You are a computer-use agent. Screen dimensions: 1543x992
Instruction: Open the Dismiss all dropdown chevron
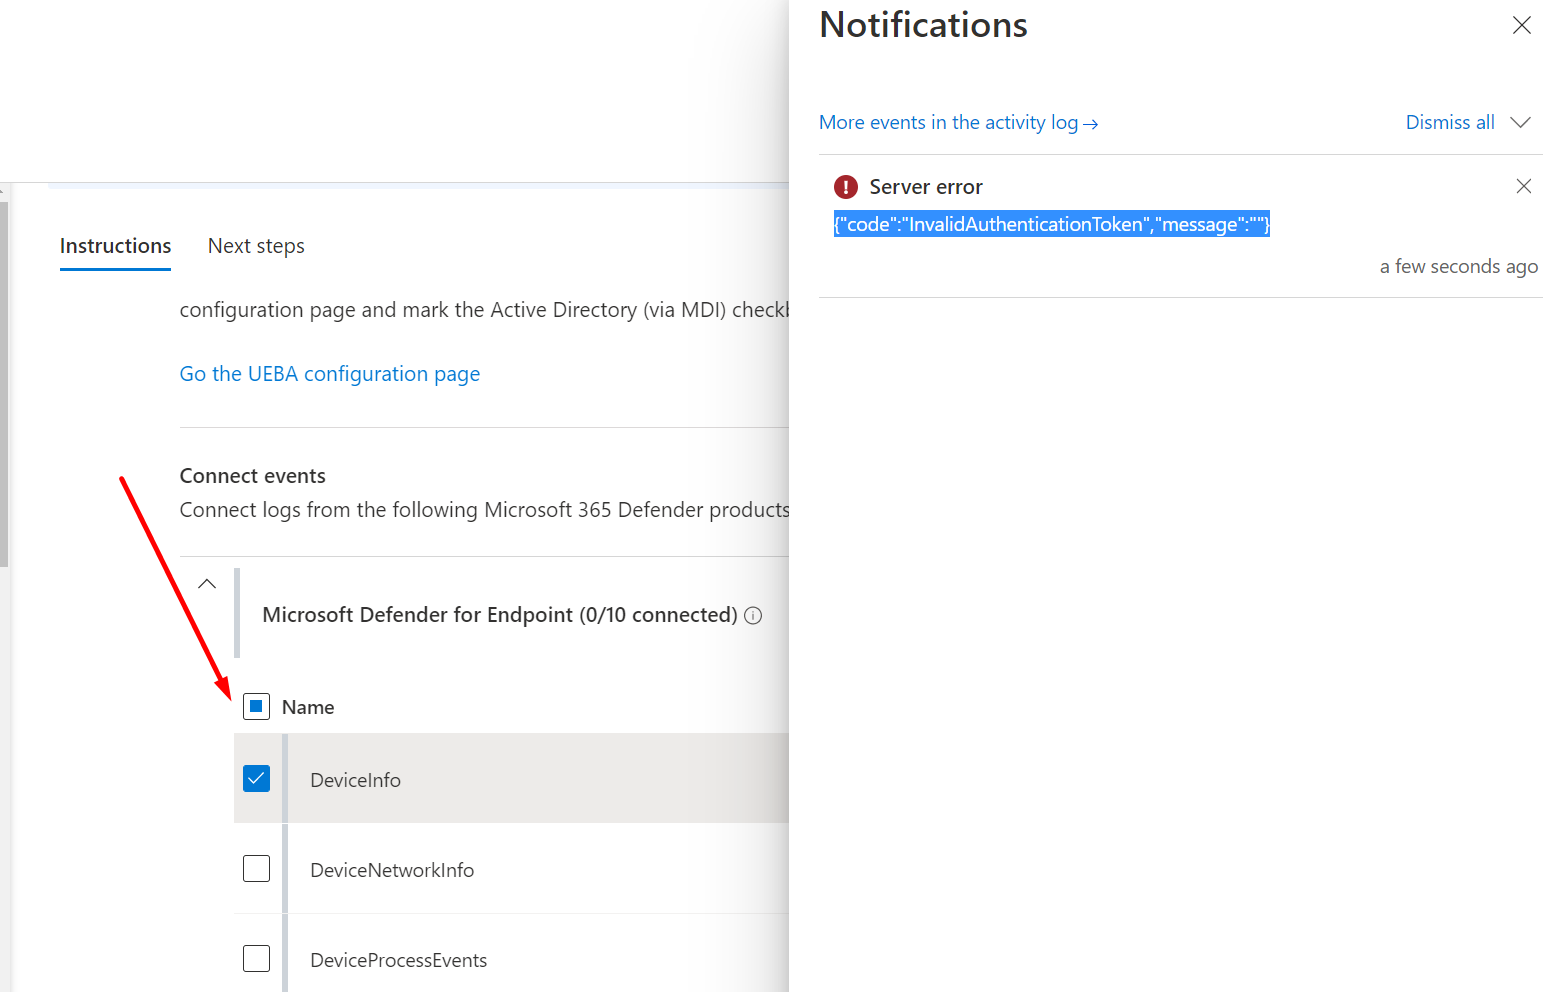[x=1521, y=122]
